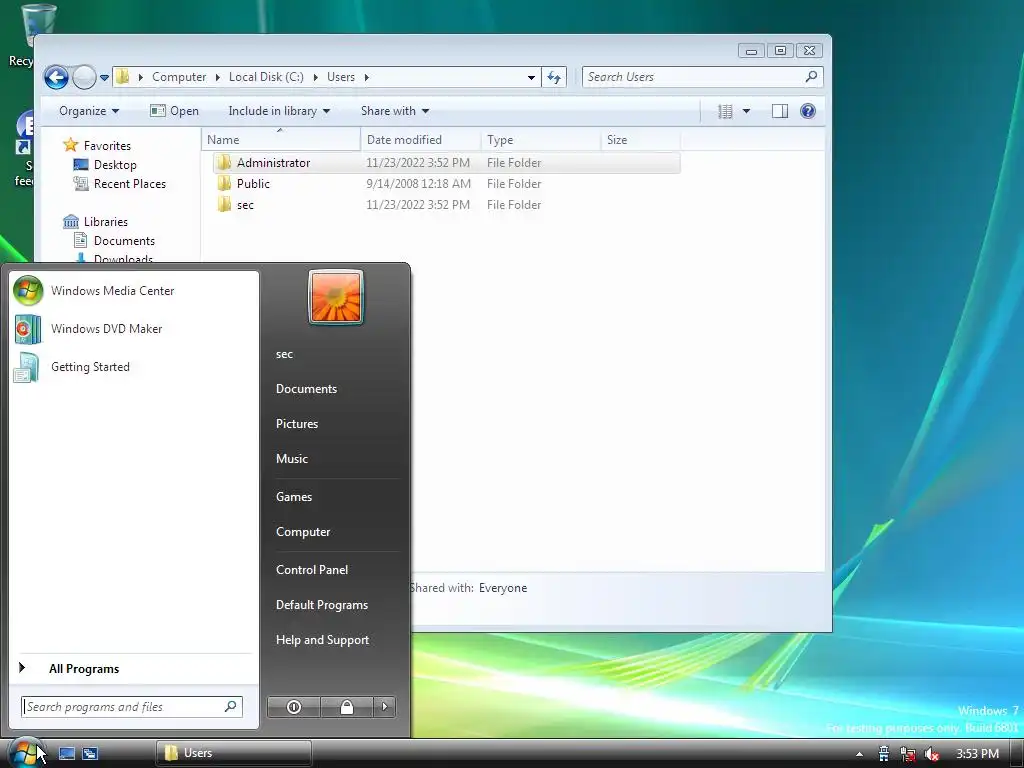Select Local Disk (C:) in breadcrumb
This screenshot has width=1024, height=768.
click(x=266, y=77)
